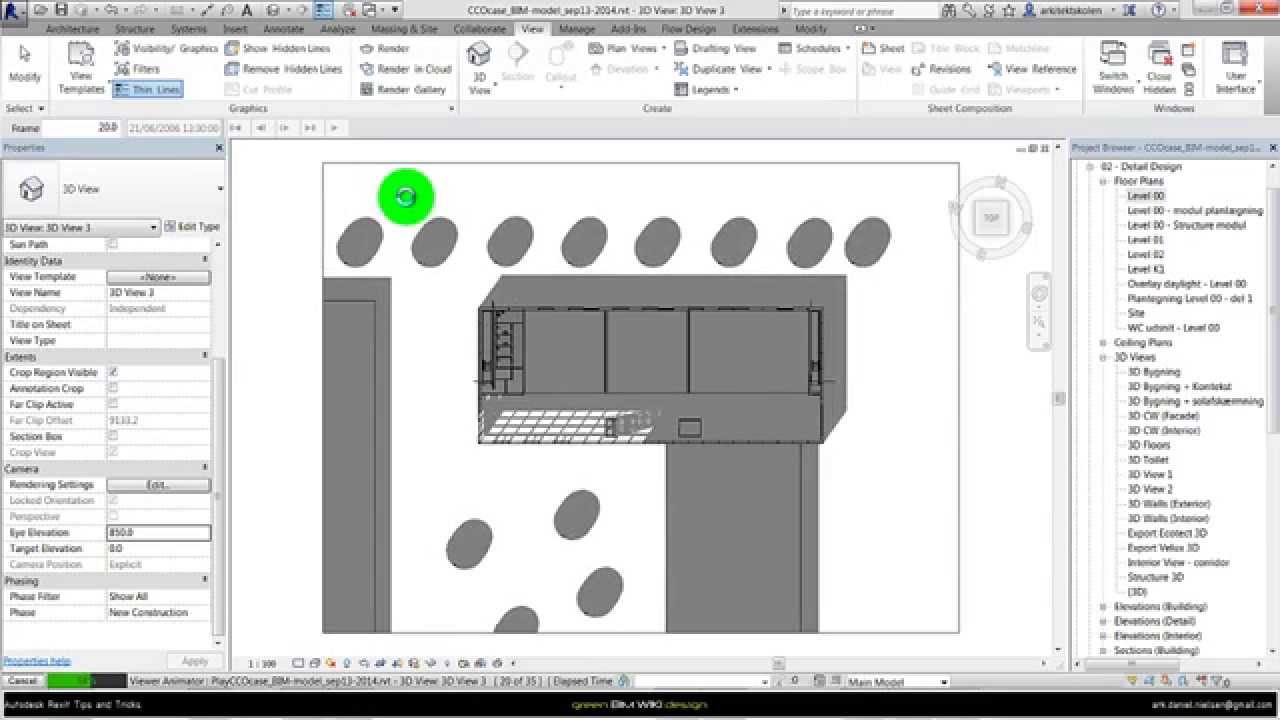Click the View Template <None> button

[x=159, y=277]
